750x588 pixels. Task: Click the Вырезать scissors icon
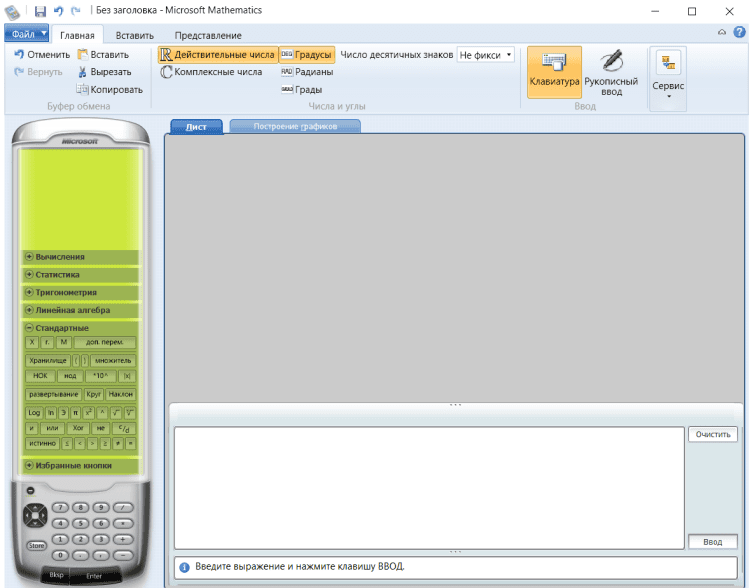click(83, 72)
